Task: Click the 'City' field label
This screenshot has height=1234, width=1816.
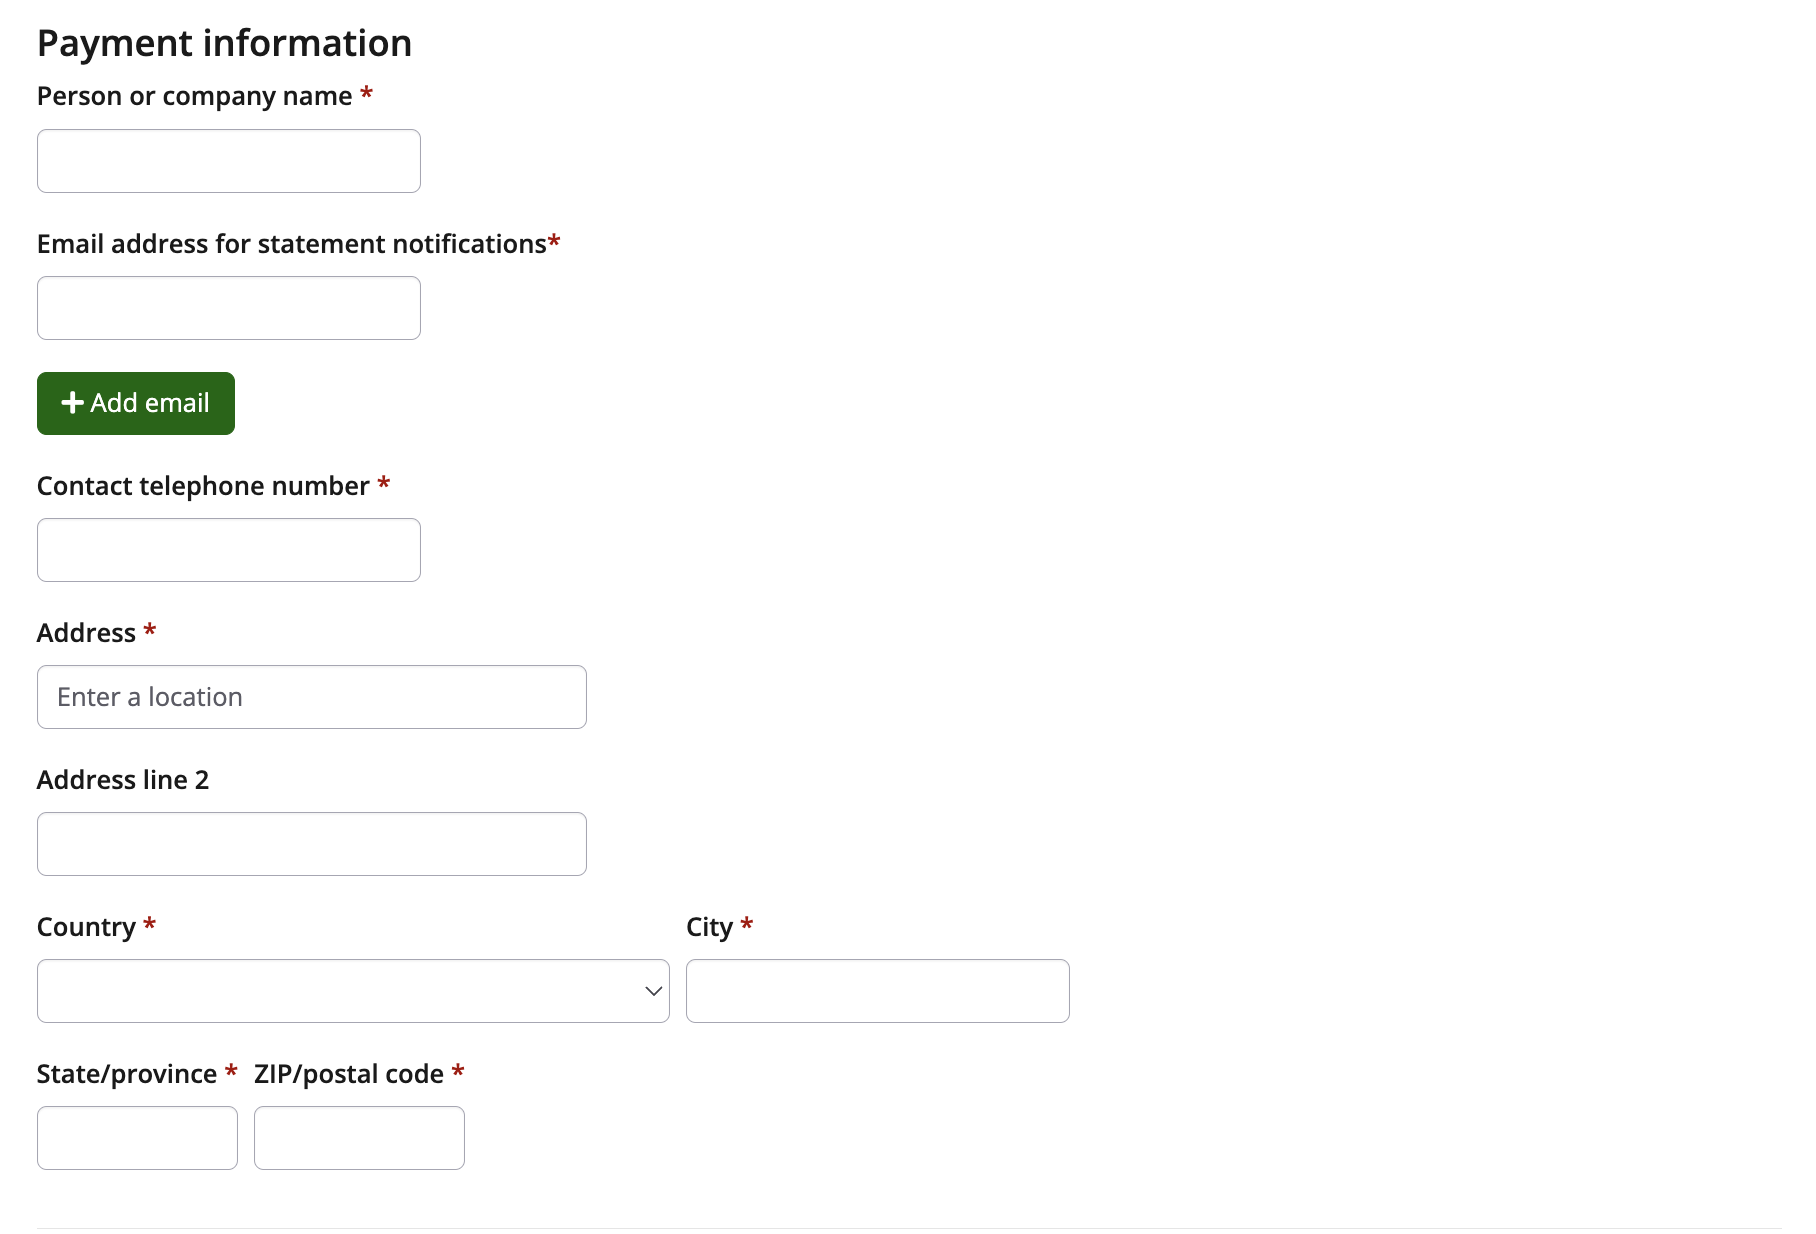Action: point(709,927)
